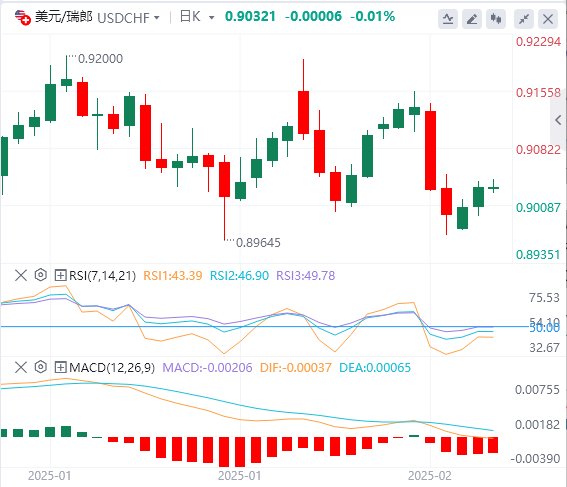Screen dimensions: 567x487
Task: Open the indicators chart-line icon
Action: pos(448,19)
